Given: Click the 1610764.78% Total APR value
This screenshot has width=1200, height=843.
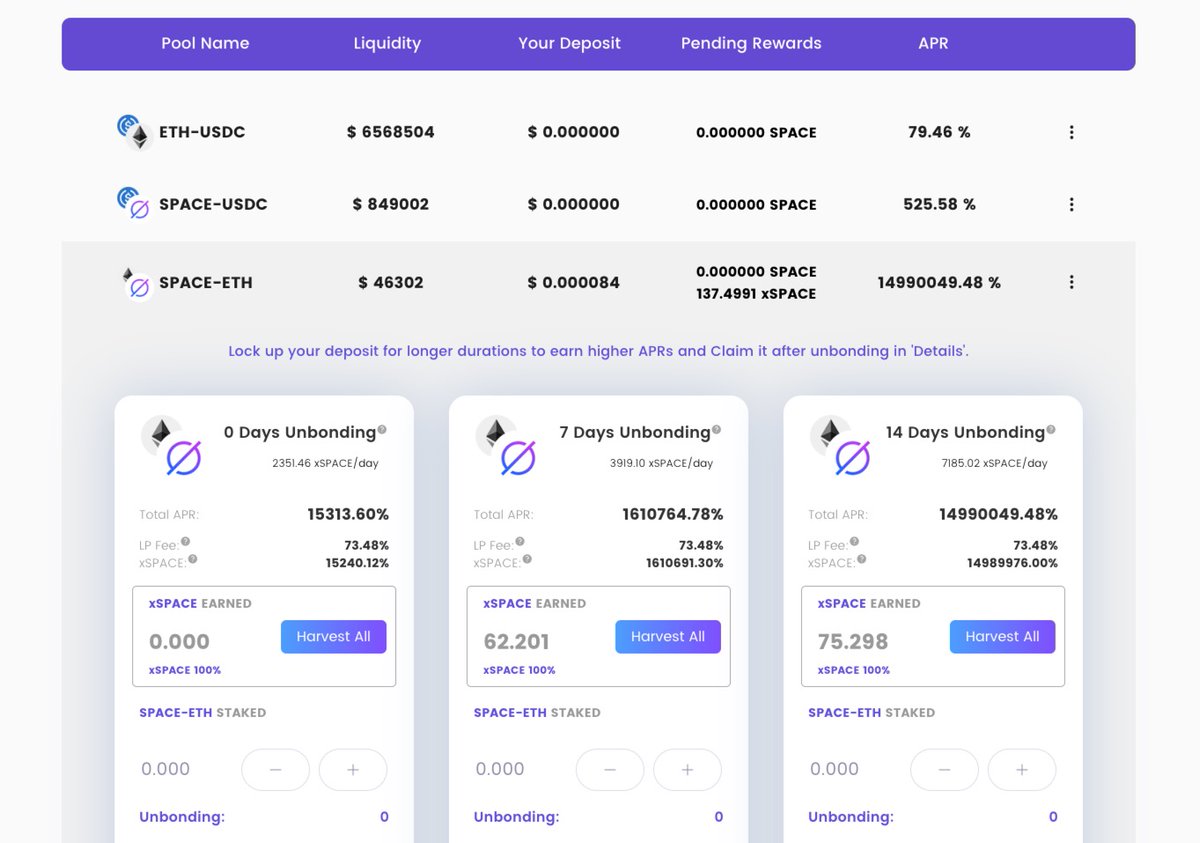Looking at the screenshot, I should (673, 514).
